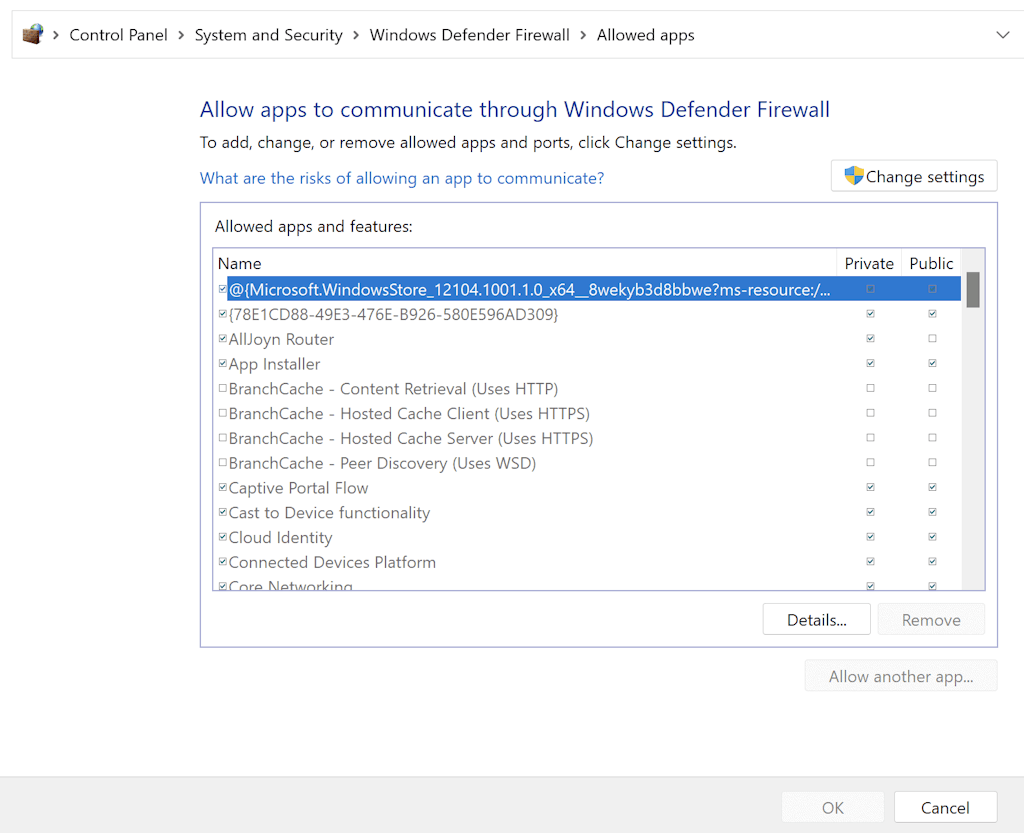Enable BranchCache Content Retrieval checkbox
Image resolution: width=1024 pixels, height=833 pixels.
pyautogui.click(x=223, y=388)
